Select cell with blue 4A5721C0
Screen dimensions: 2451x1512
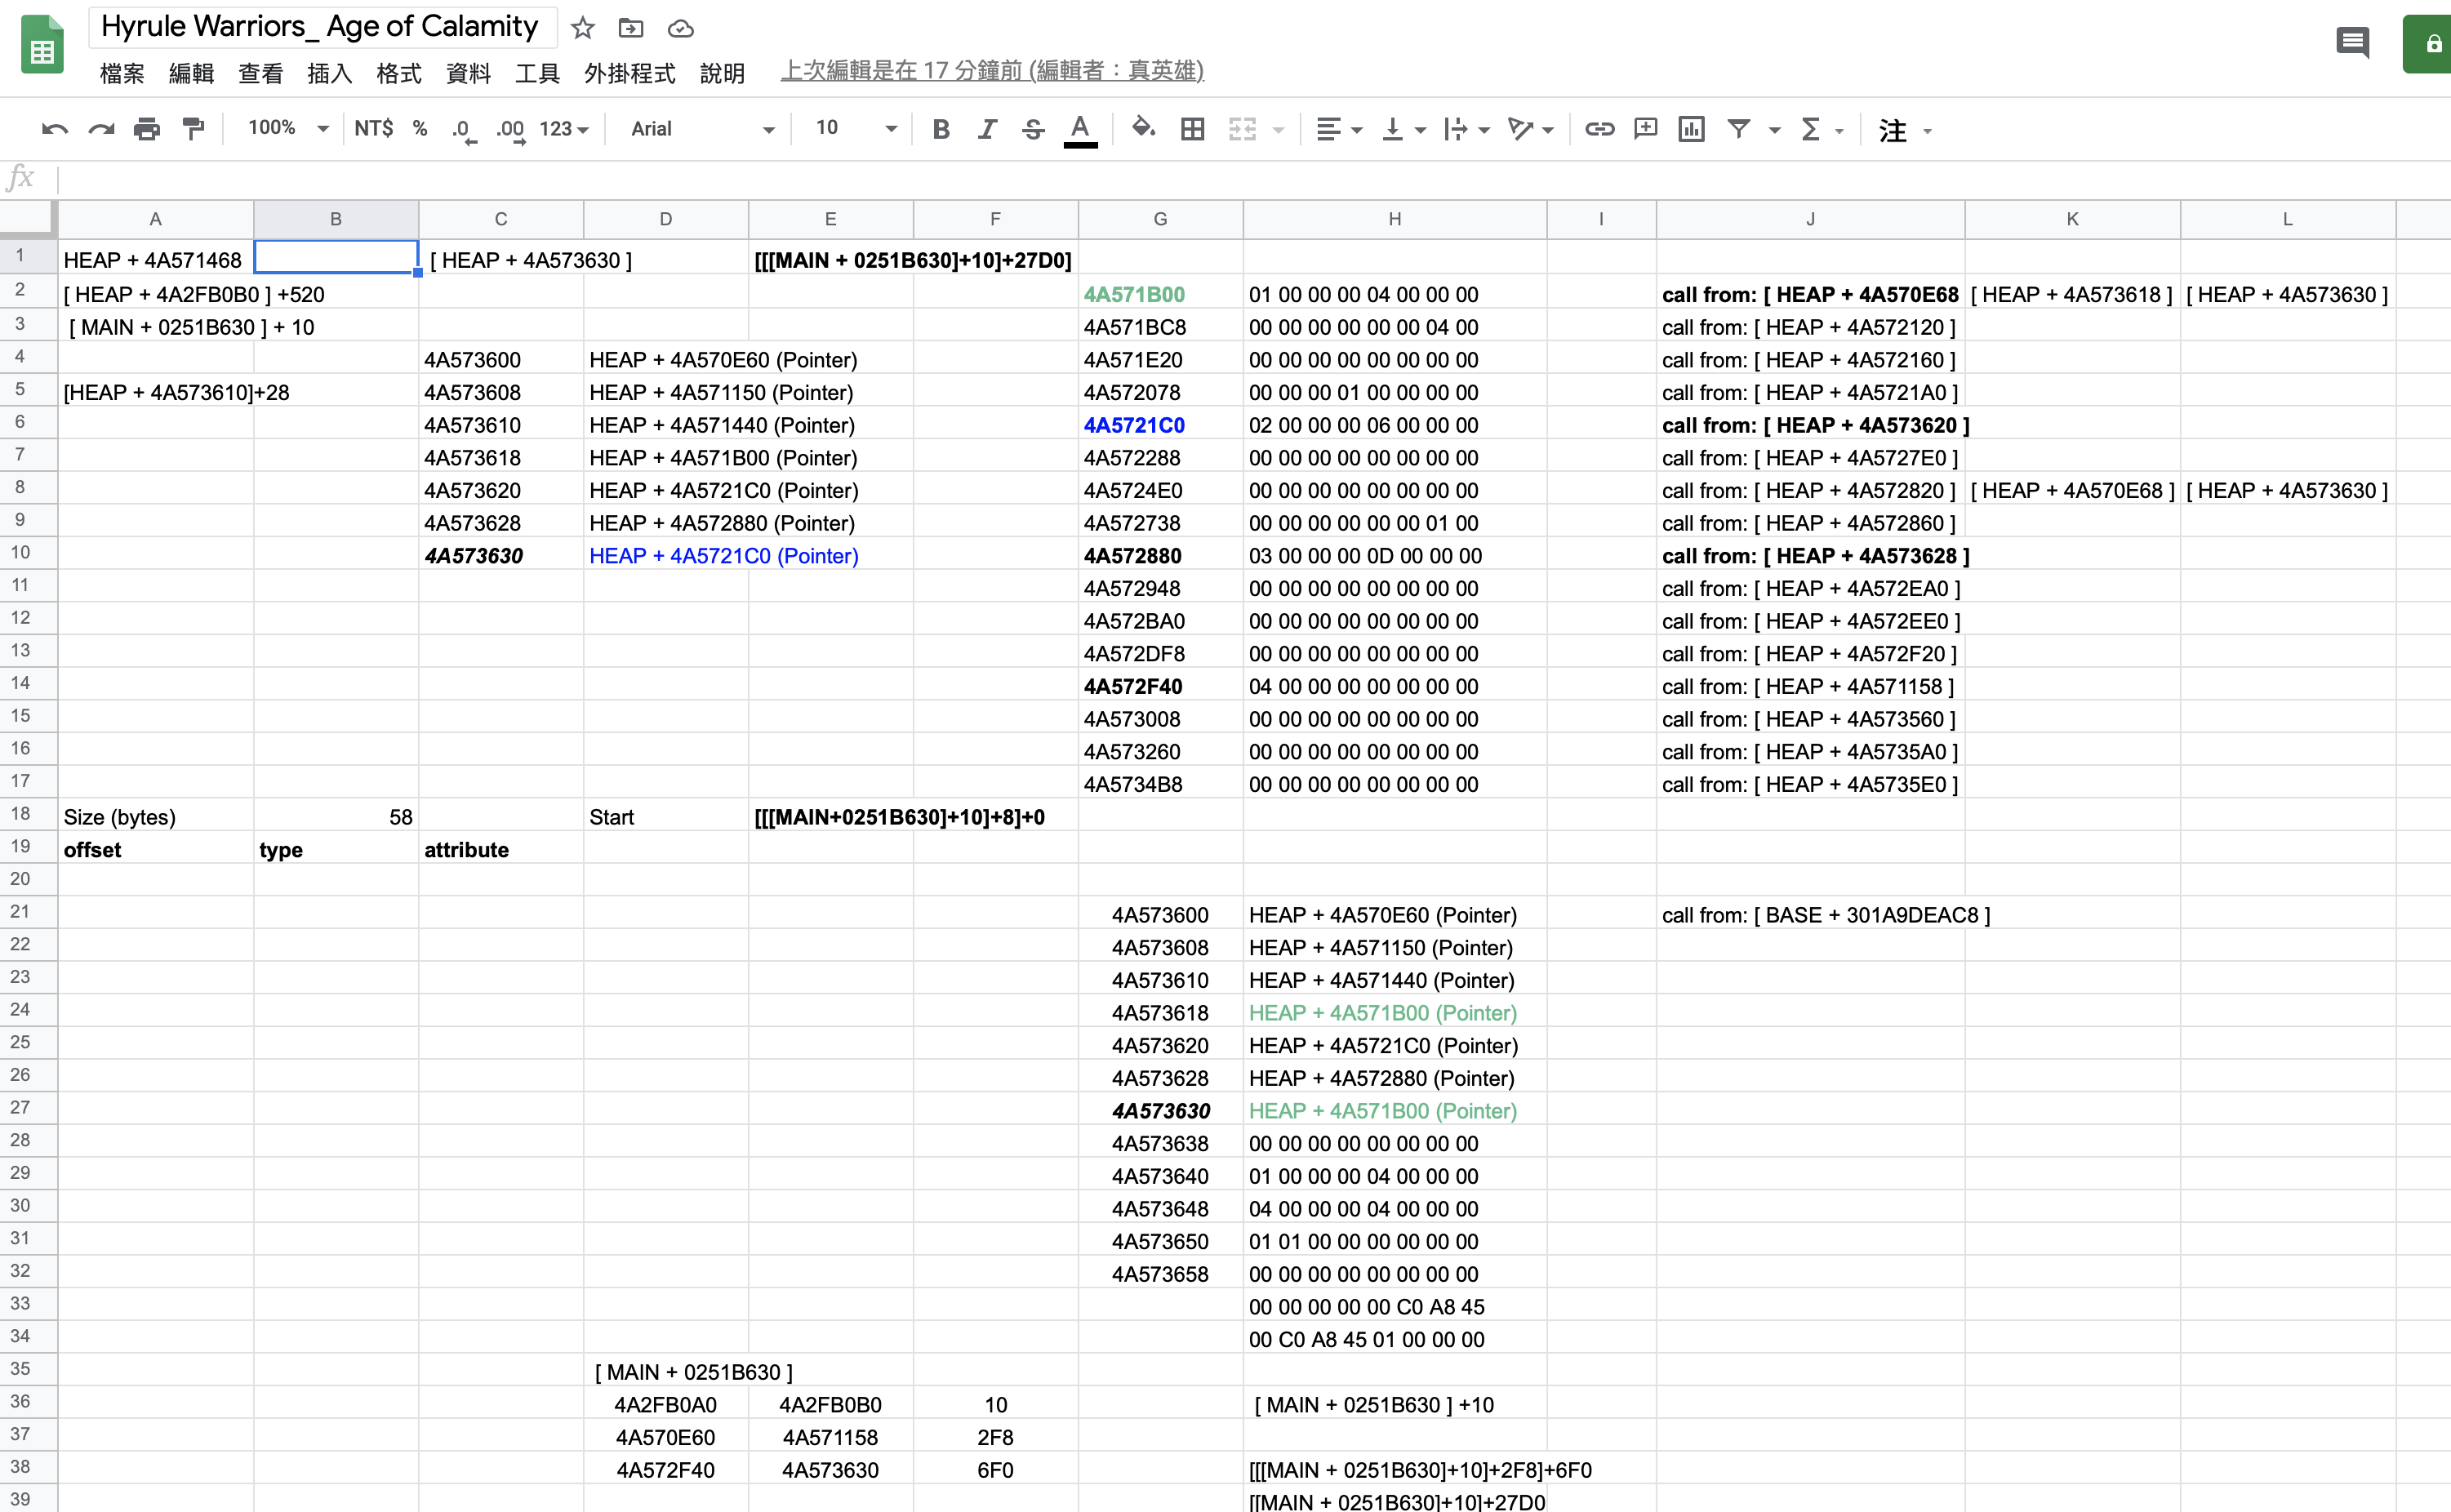click(x=1160, y=425)
